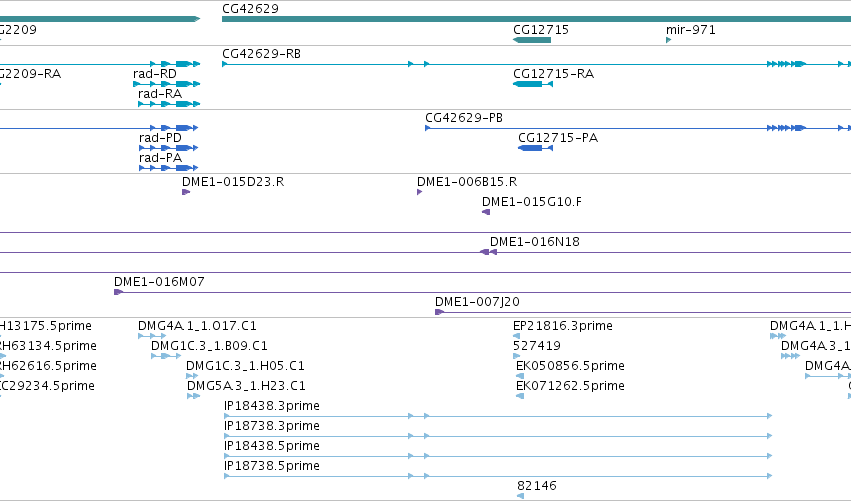The width and height of the screenshot is (851, 501).
Task: Select the mir-971 gene marker
Action: coord(669,40)
